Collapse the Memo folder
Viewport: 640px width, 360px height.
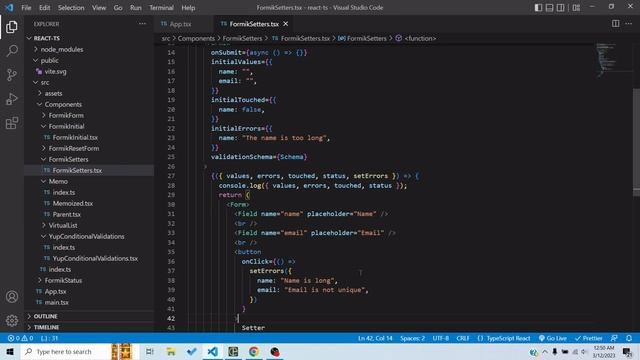point(89,181)
